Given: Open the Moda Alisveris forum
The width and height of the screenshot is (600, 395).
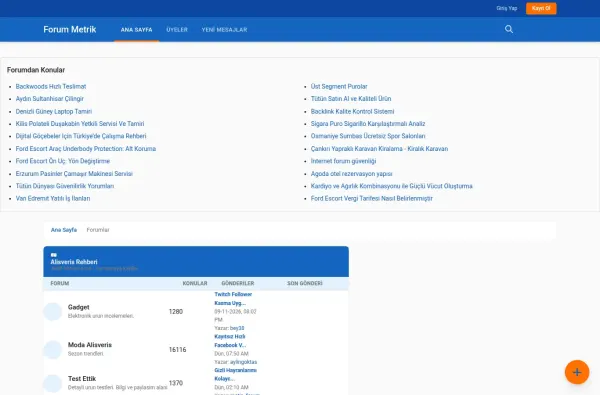Looking at the screenshot, I should coord(90,345).
